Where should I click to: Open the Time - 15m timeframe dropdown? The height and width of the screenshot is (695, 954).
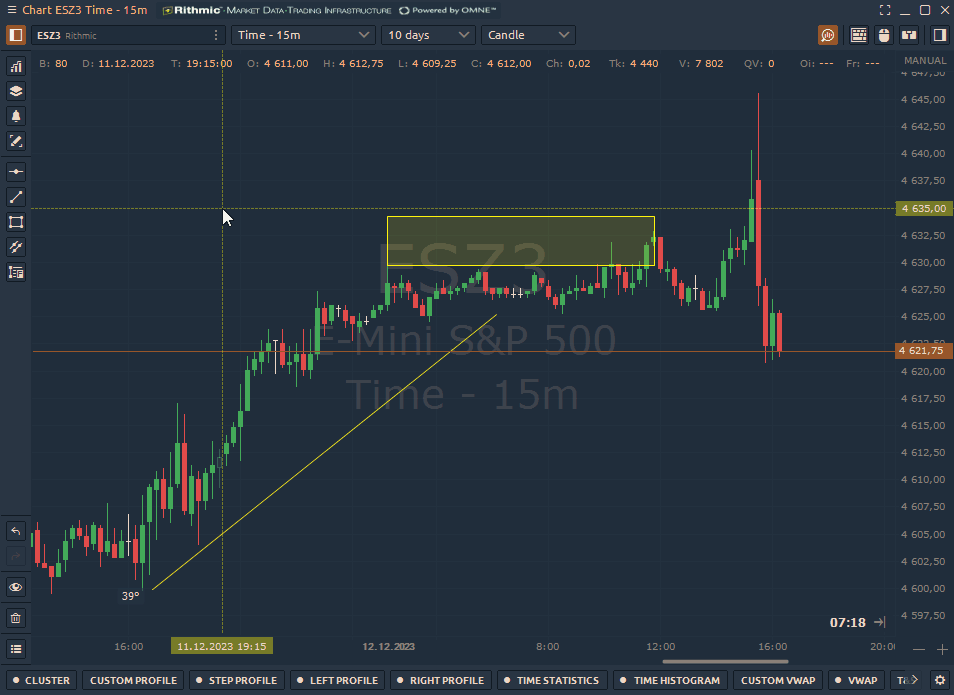pyautogui.click(x=303, y=35)
